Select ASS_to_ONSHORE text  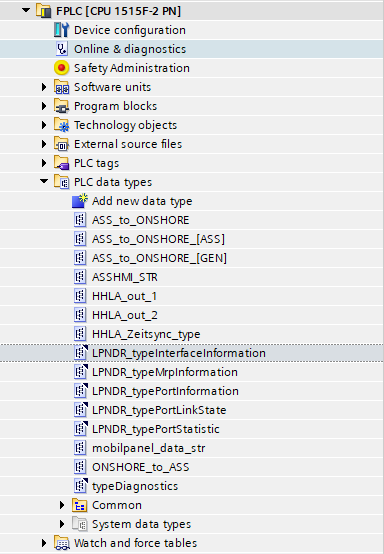(141, 220)
